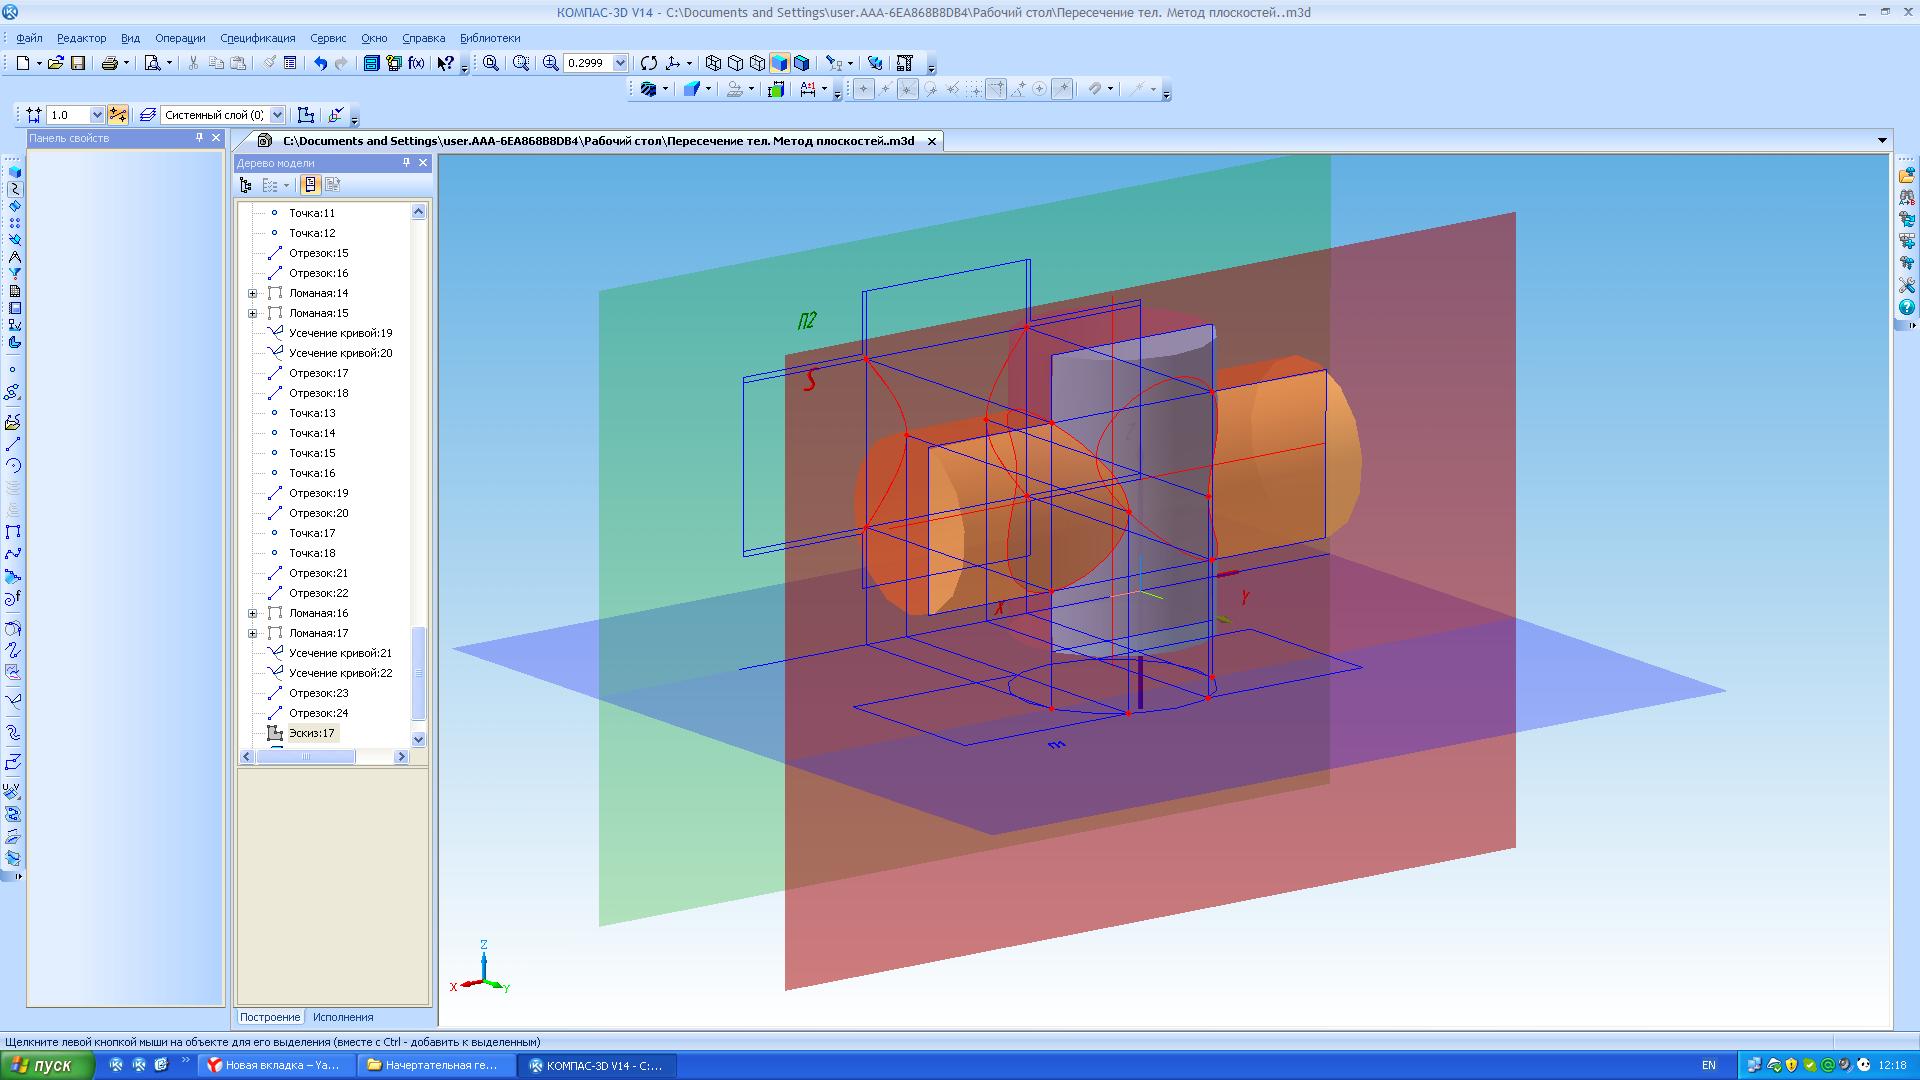
Task: Open the Сервис menu
Action: coord(328,38)
